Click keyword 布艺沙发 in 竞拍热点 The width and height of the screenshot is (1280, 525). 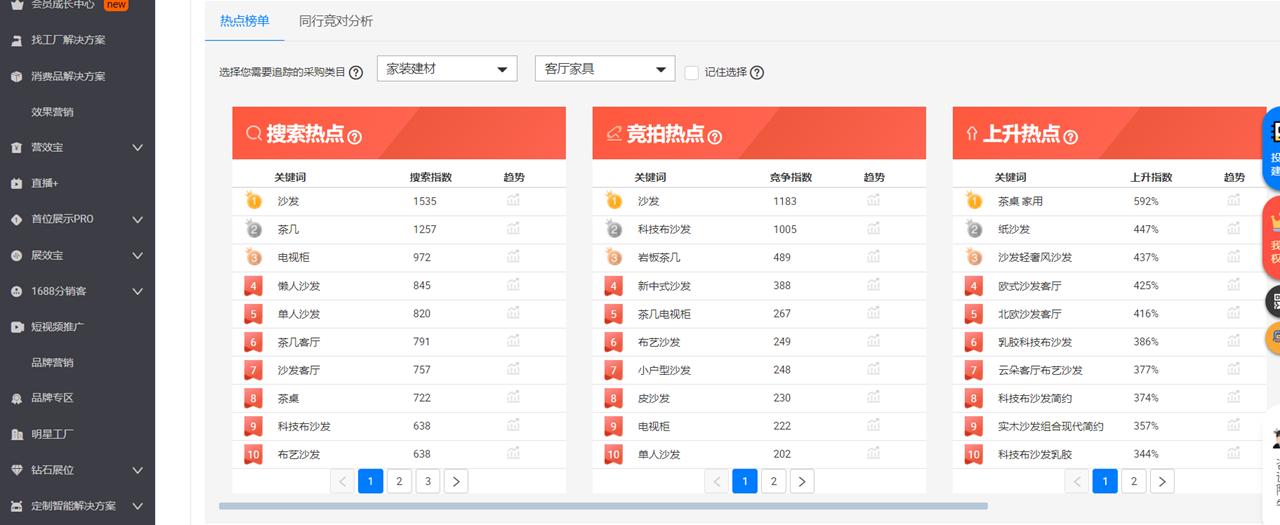pos(659,341)
